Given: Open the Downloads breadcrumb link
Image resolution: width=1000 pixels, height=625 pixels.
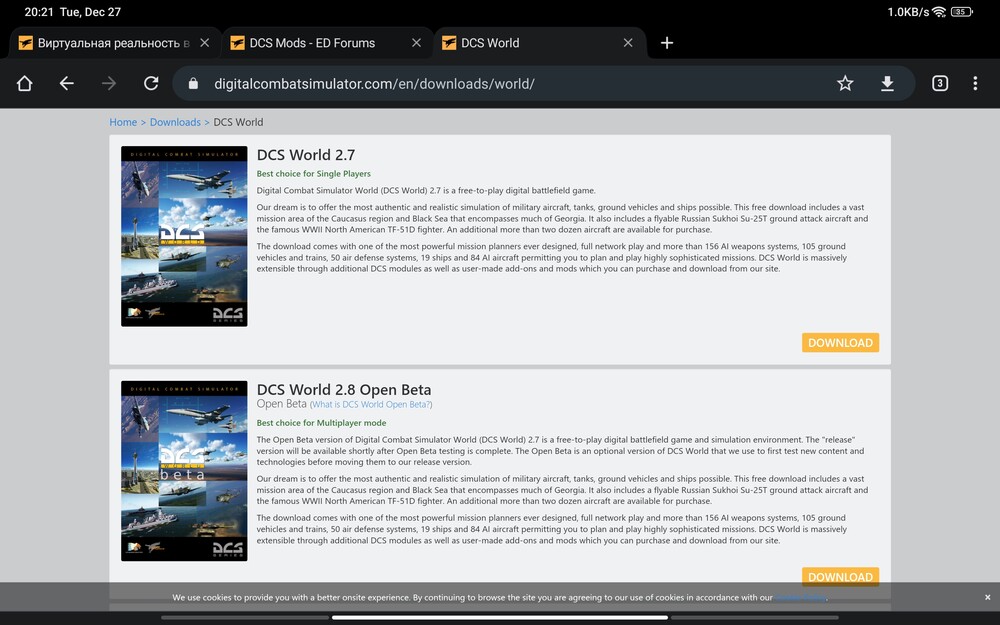Looking at the screenshot, I should [x=175, y=121].
